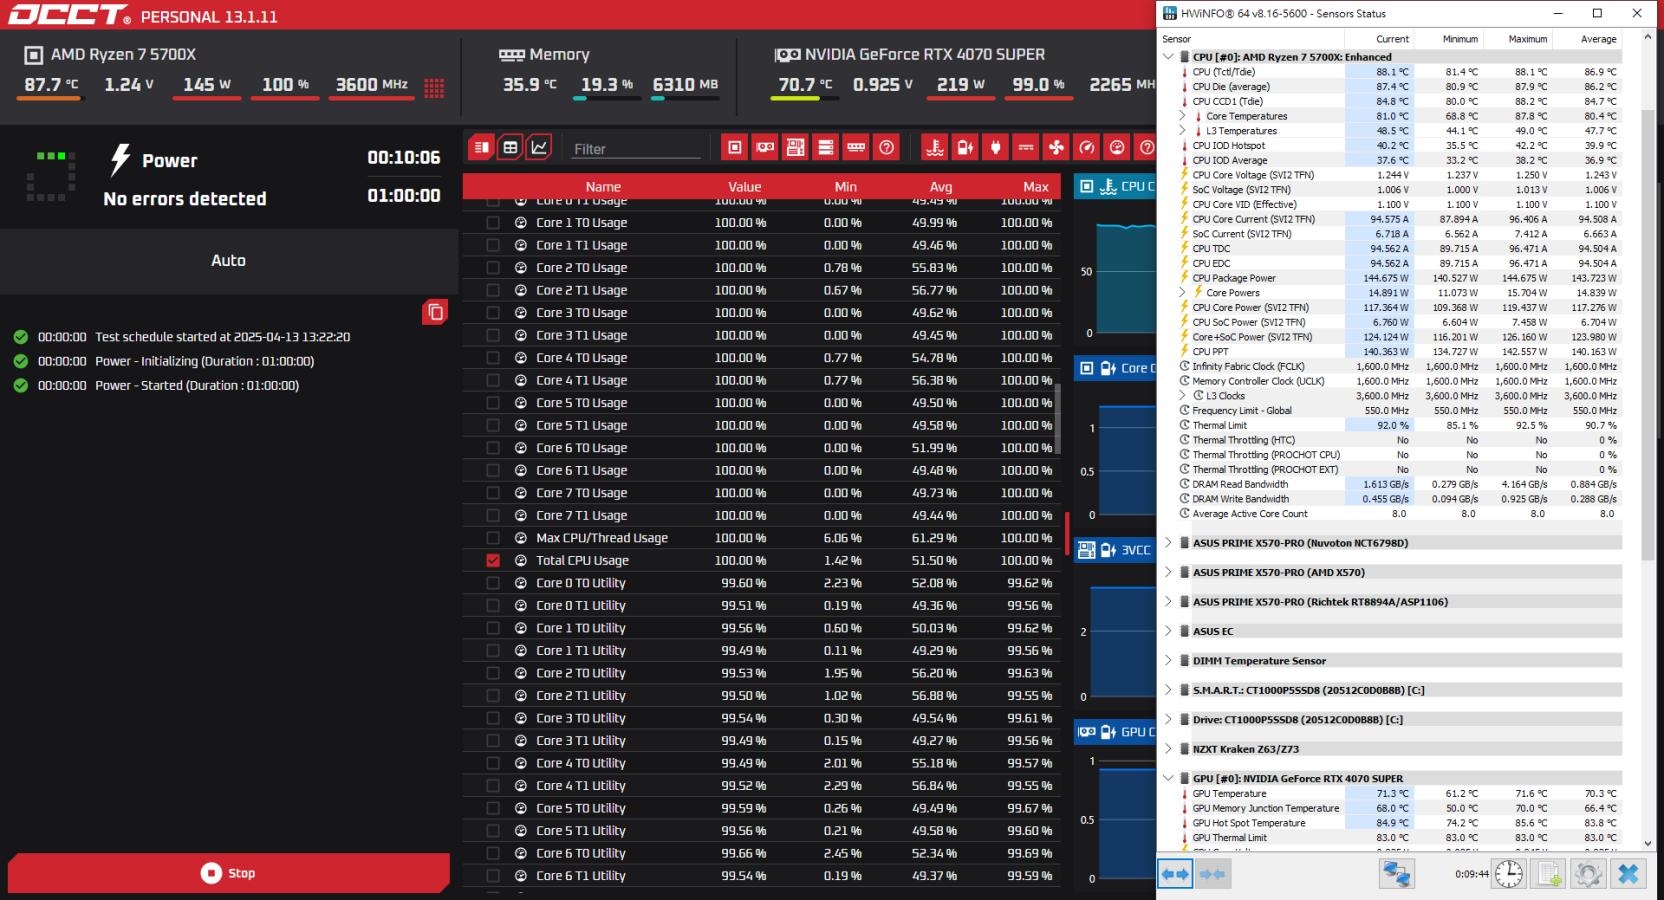Filter sensors by motherboard icon

pyautogui.click(x=795, y=148)
